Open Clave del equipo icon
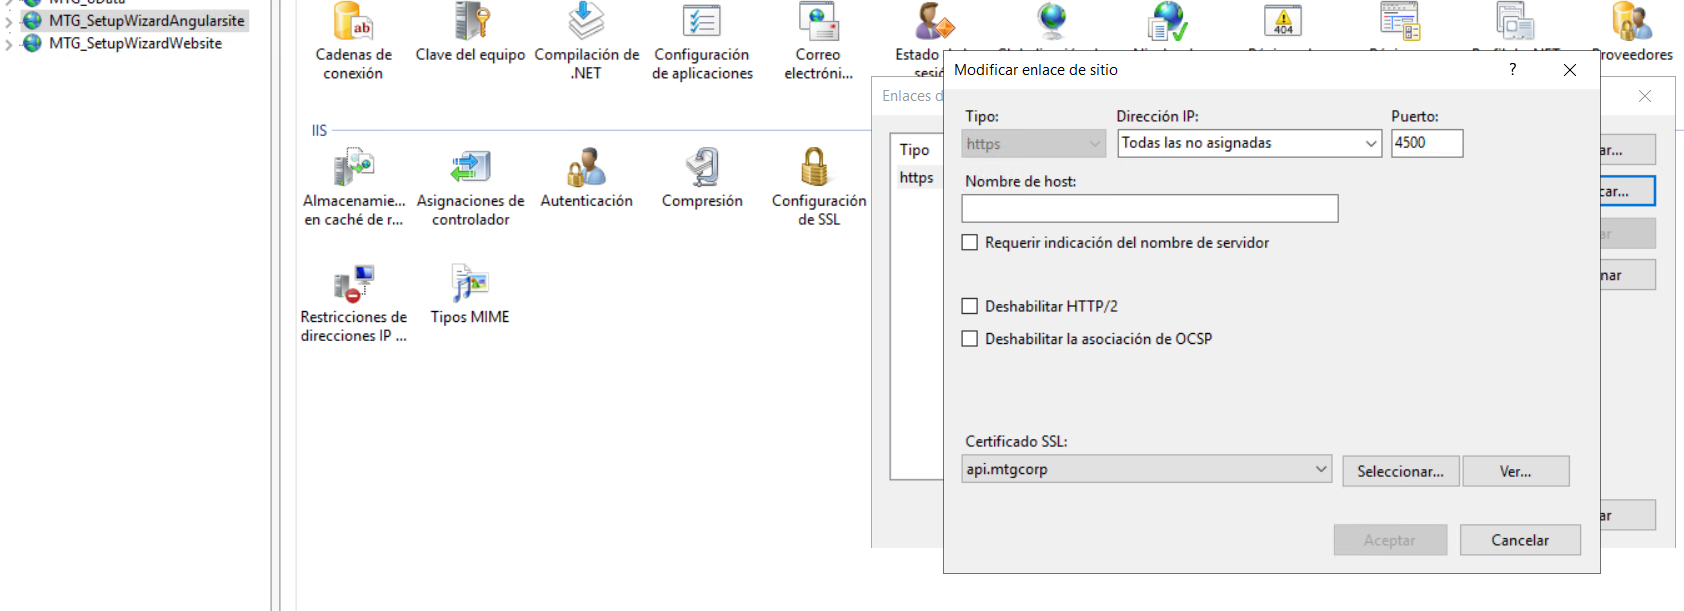This screenshot has width=1684, height=611. tap(470, 22)
